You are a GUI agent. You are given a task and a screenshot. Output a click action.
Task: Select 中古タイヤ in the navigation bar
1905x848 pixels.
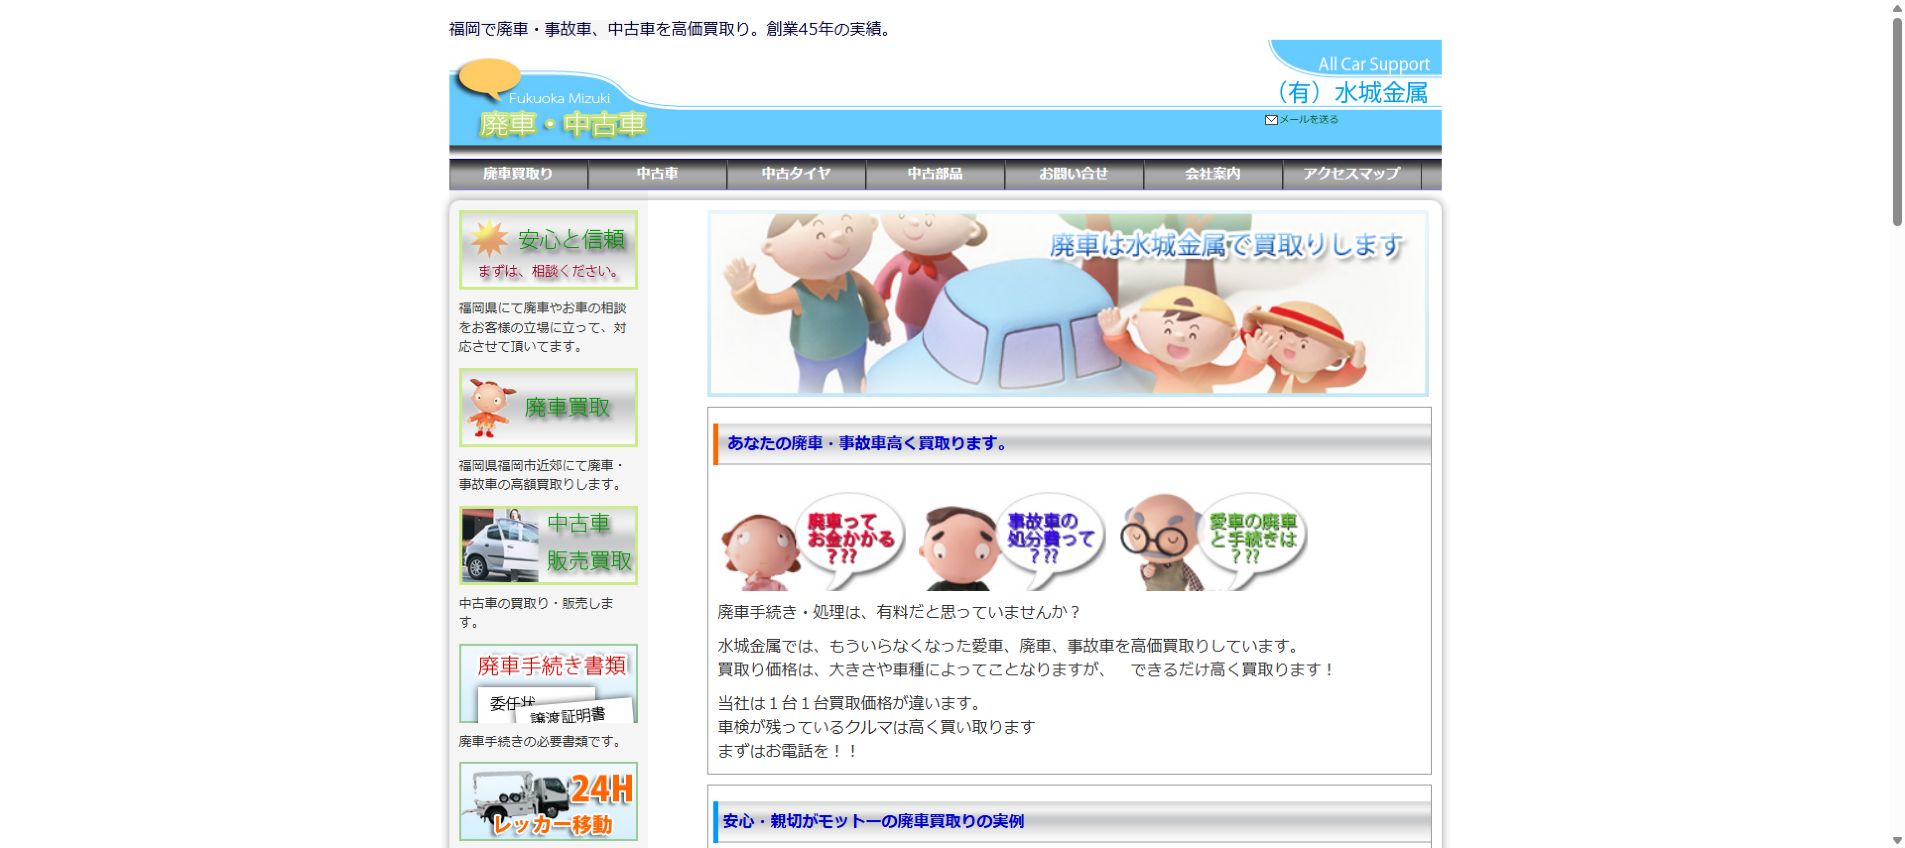point(796,174)
